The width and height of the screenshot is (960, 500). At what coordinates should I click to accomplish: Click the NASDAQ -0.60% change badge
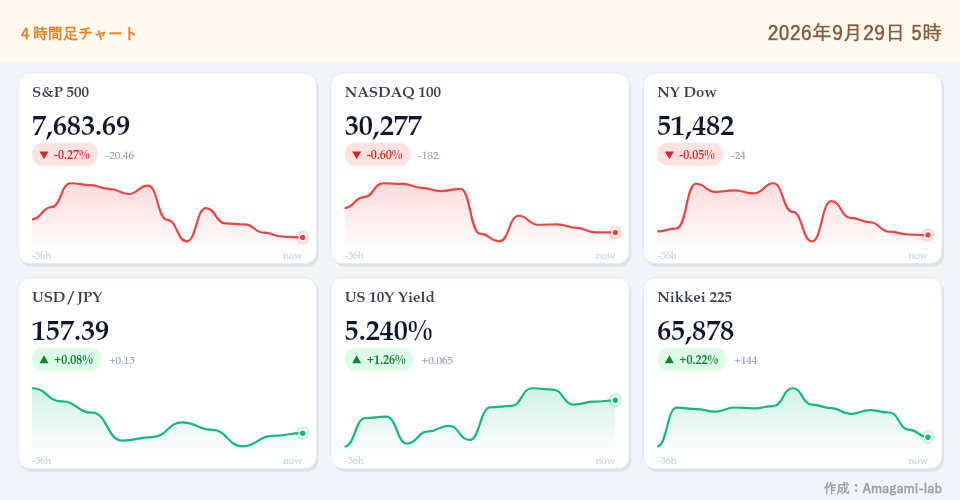click(x=378, y=155)
